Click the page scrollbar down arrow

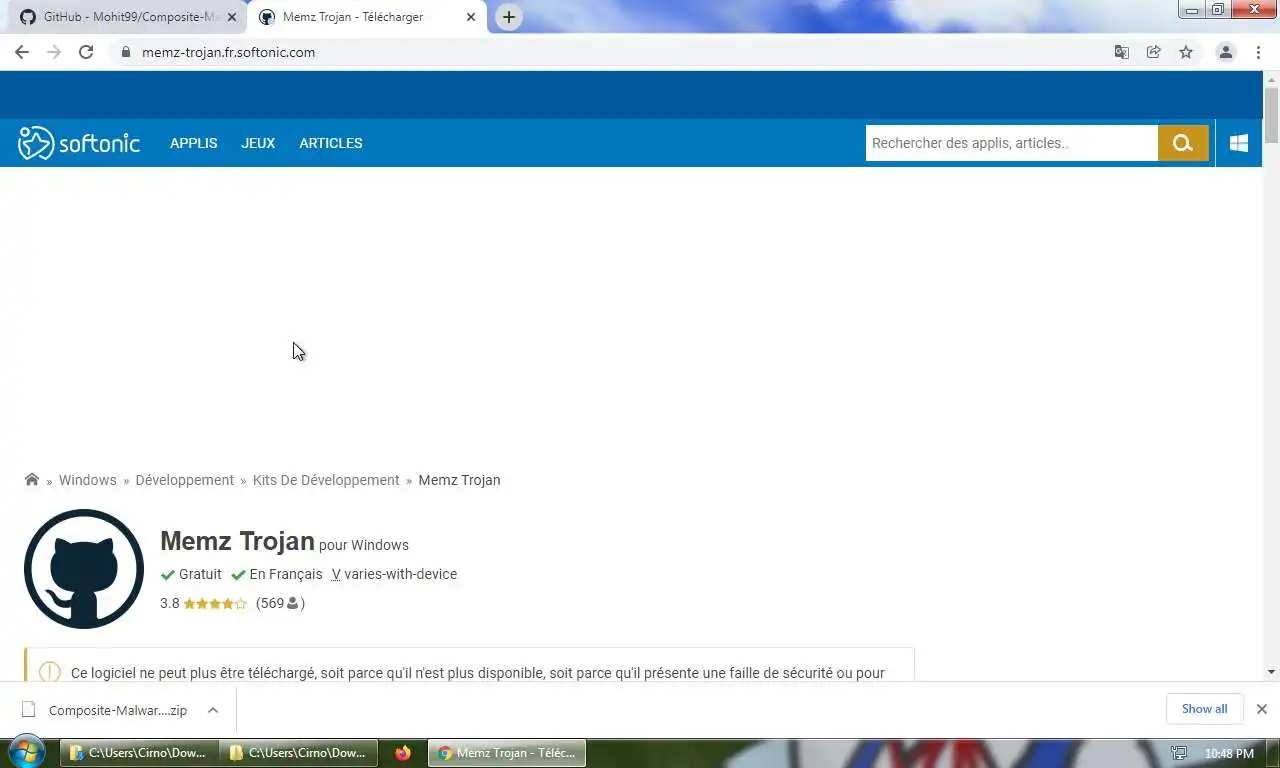pyautogui.click(x=1271, y=672)
